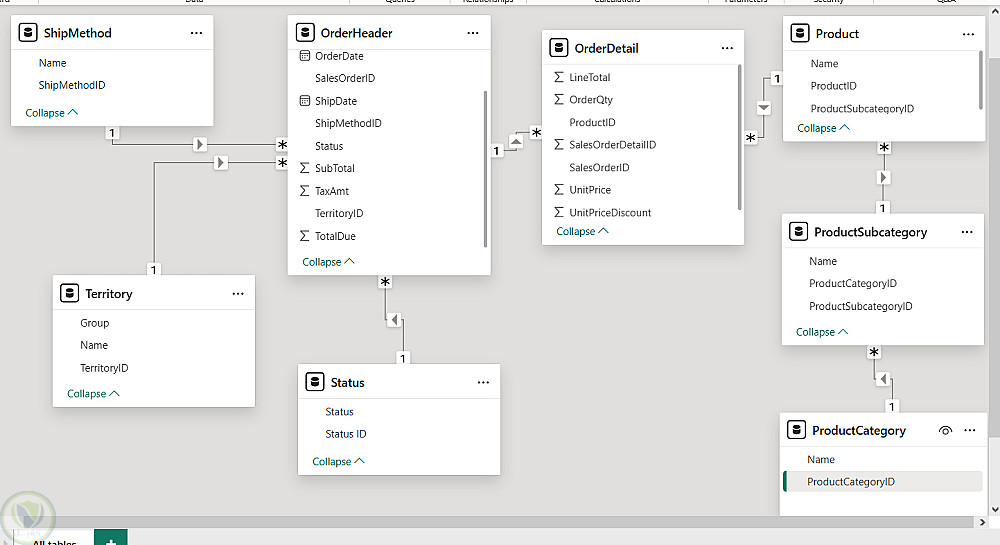Click the OrderHeader table's vertical scrollbar

click(485, 168)
